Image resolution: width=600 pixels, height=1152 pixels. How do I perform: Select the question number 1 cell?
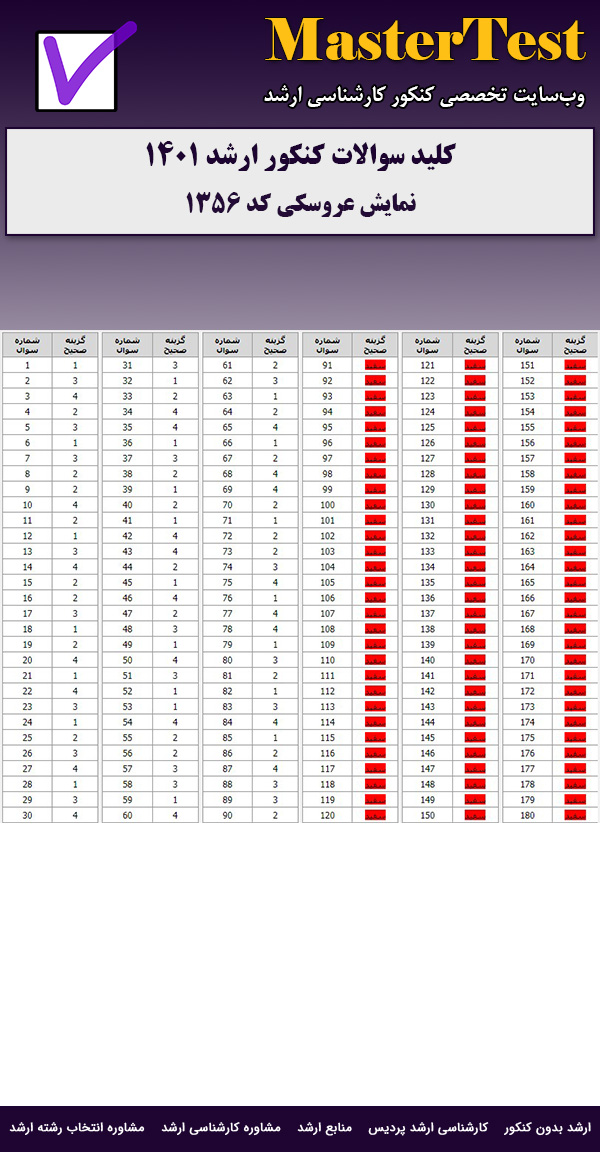click(27, 365)
